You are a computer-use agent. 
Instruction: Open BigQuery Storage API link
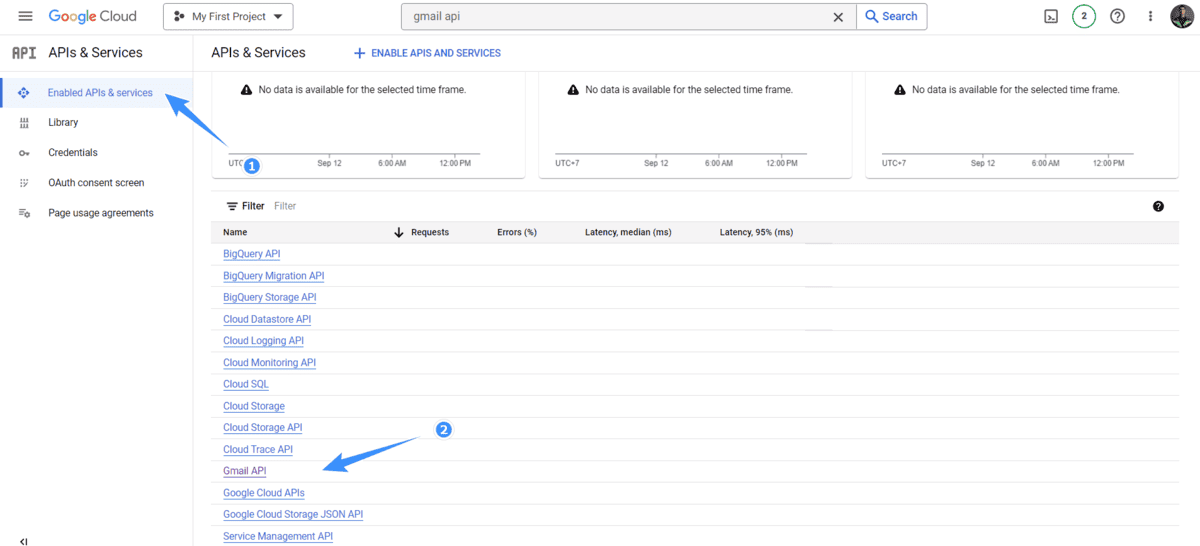[270, 298]
